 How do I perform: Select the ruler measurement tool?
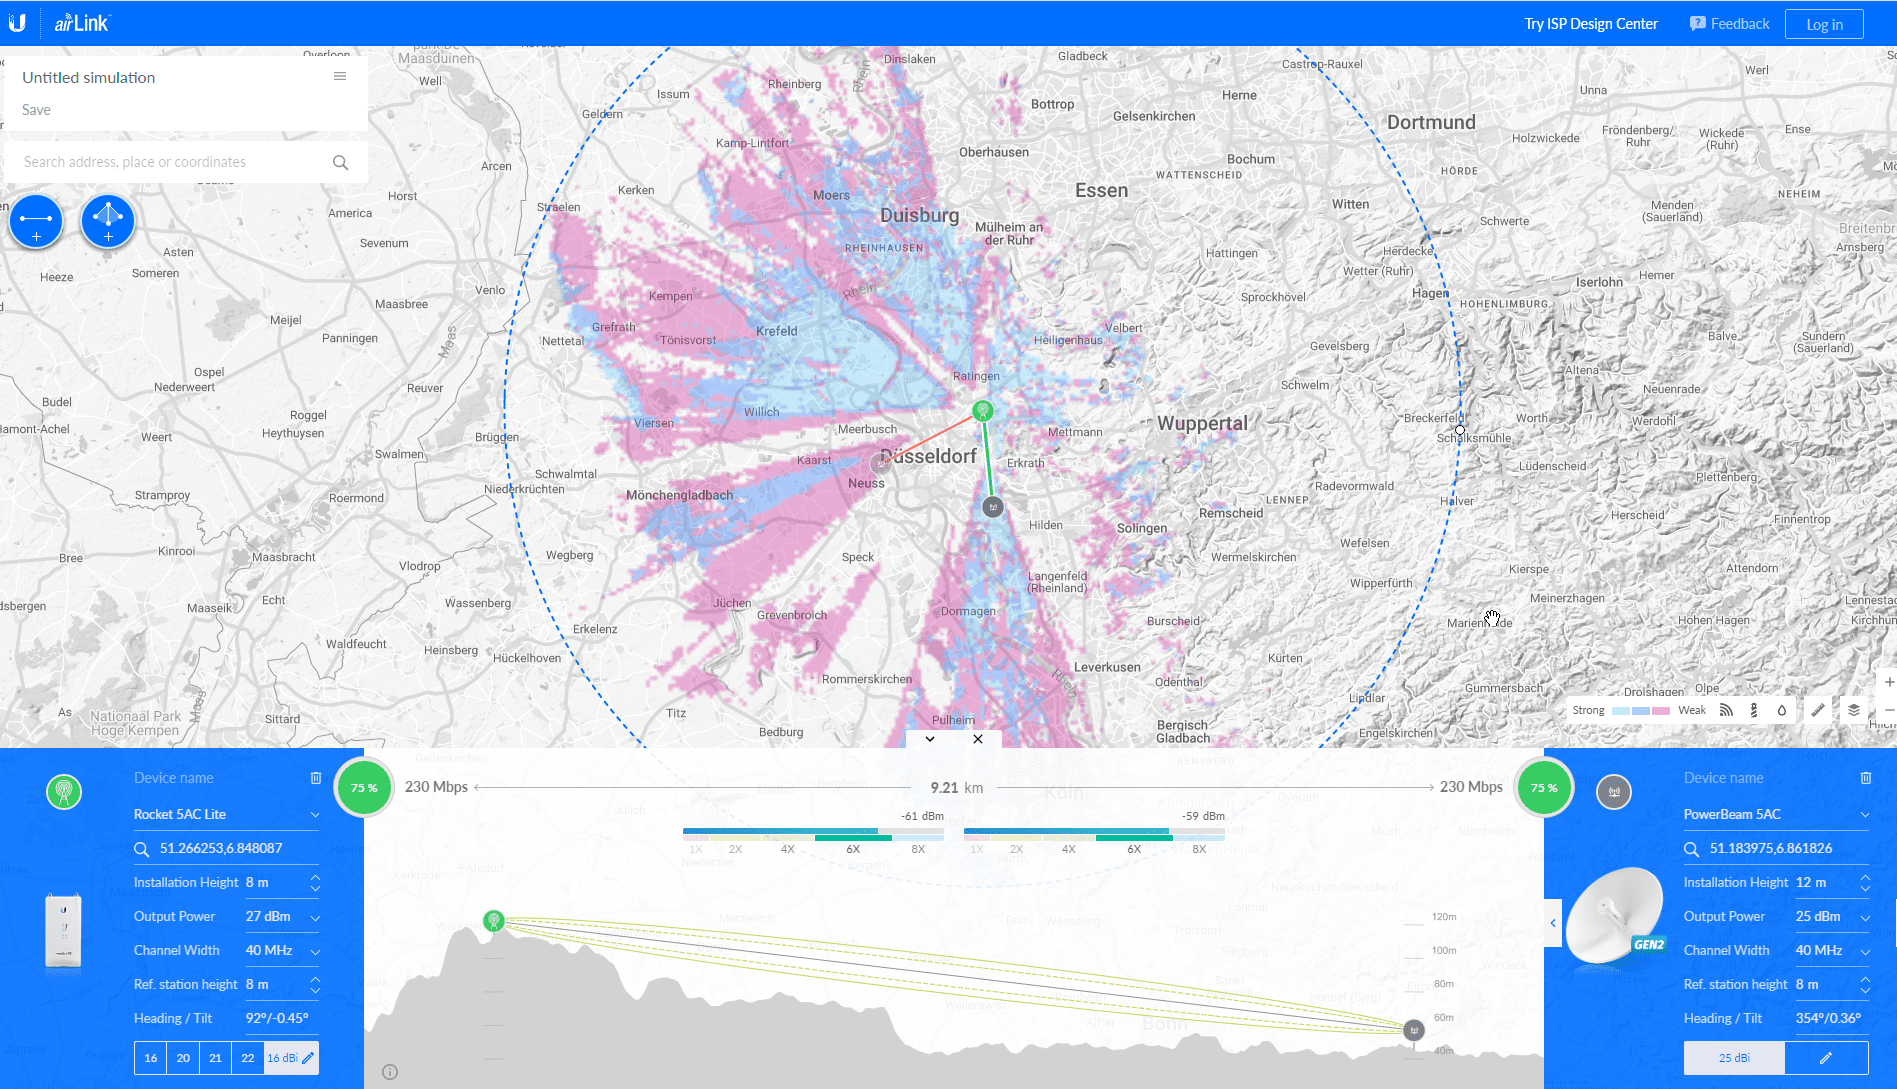tap(1818, 710)
